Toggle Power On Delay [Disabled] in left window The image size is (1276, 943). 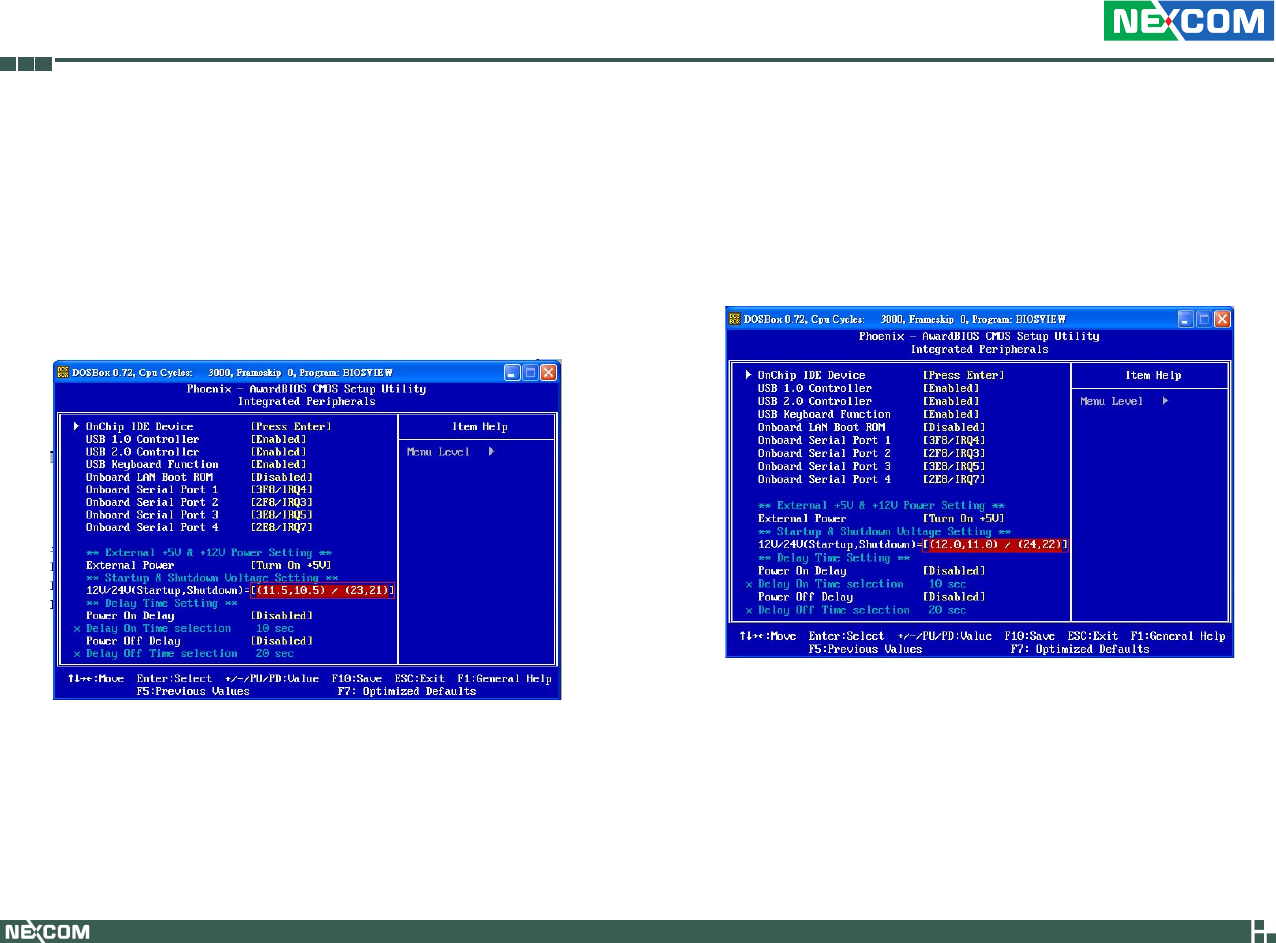point(281,616)
